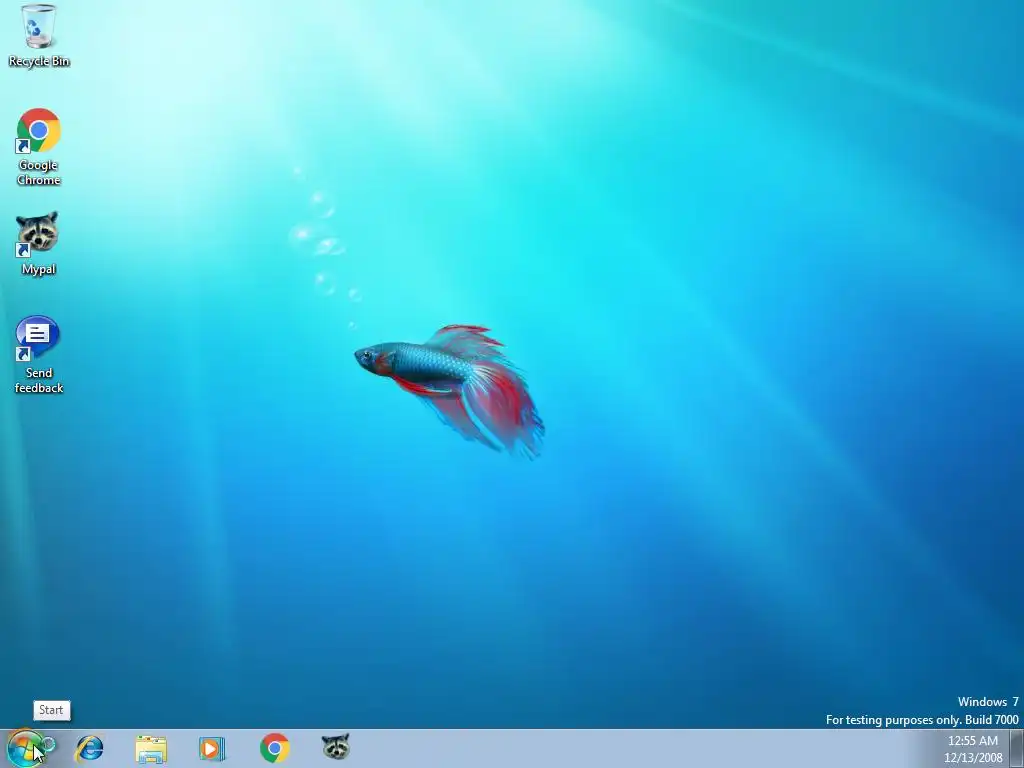
Task: Click the 12:55 AM taskbar clock
Action: tap(972, 741)
